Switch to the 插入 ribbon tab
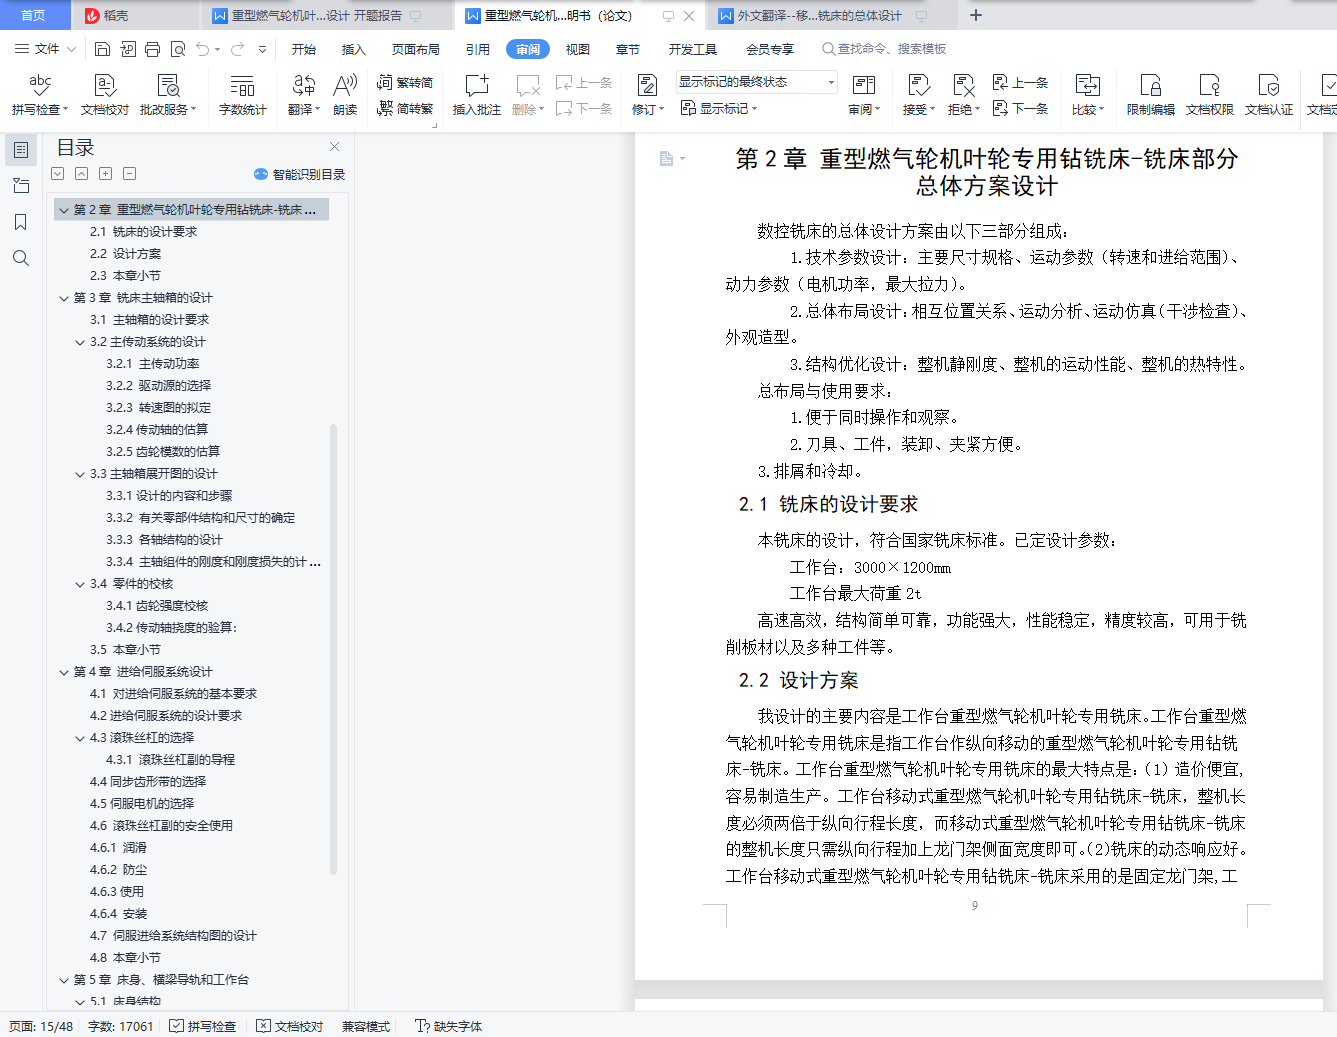The width and height of the screenshot is (1337, 1037). (x=354, y=49)
